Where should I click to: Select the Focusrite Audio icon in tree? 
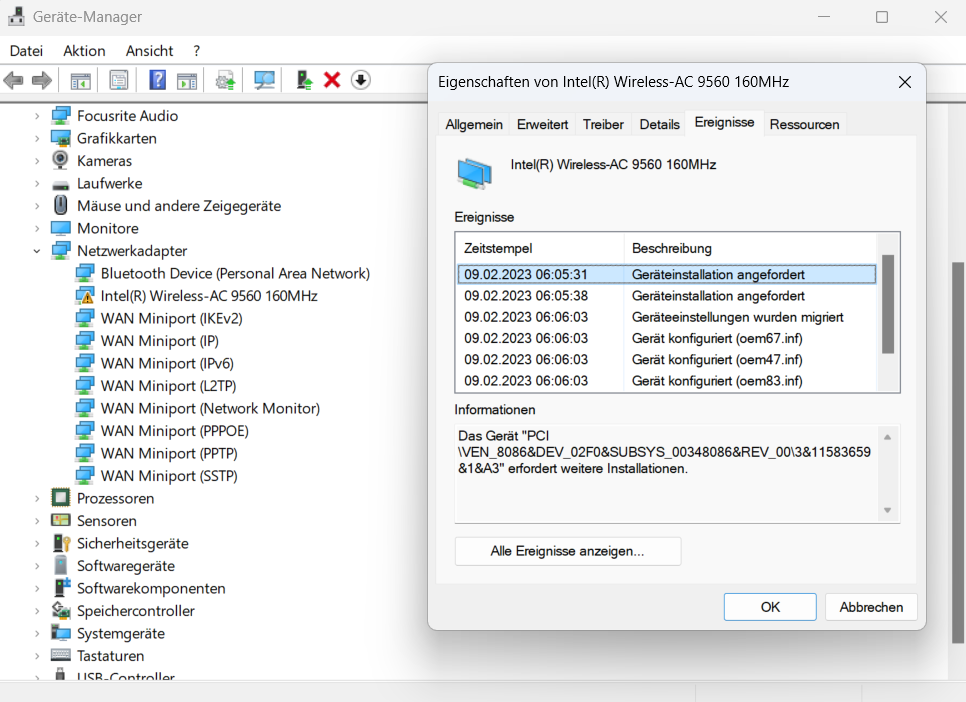pyautogui.click(x=61, y=116)
